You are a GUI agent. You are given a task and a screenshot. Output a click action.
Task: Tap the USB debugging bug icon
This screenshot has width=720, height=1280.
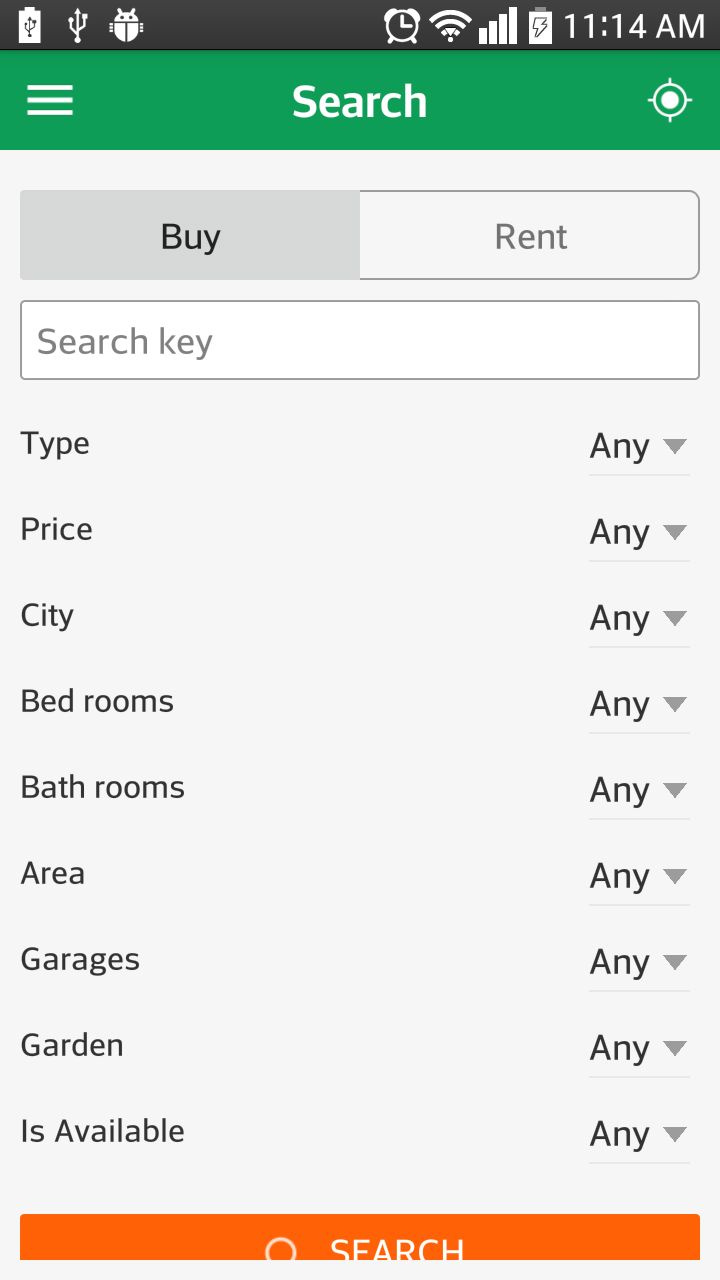click(x=126, y=25)
